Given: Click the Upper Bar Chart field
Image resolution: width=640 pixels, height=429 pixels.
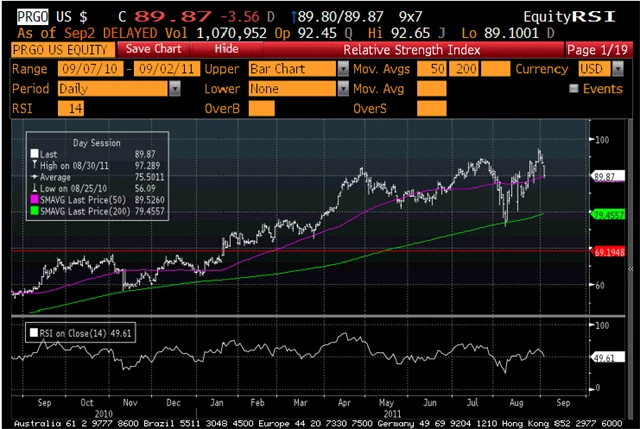Looking at the screenshot, I should [x=292, y=69].
